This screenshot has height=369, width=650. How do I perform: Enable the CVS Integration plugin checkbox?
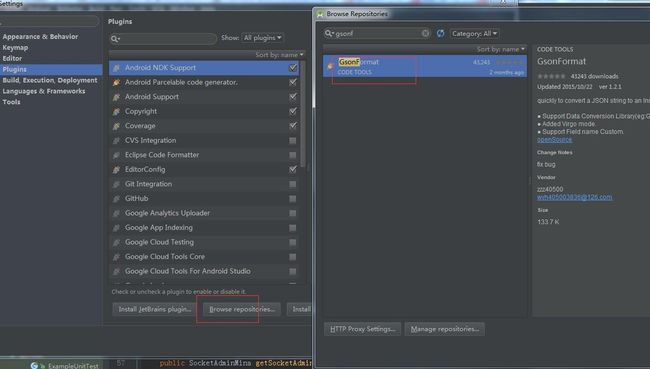click(x=293, y=141)
